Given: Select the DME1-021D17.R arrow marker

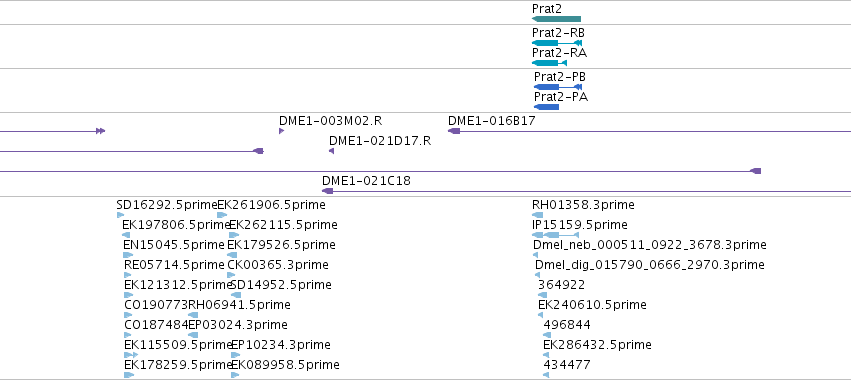Looking at the screenshot, I should pos(332,151).
